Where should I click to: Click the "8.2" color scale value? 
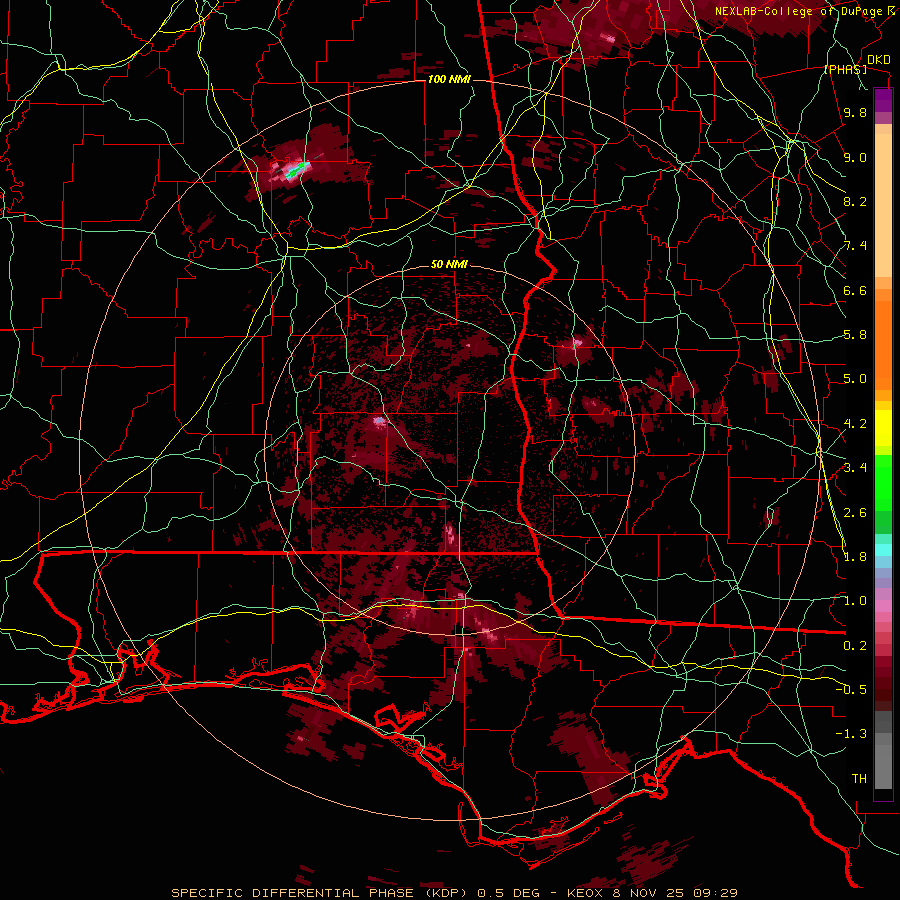click(855, 201)
